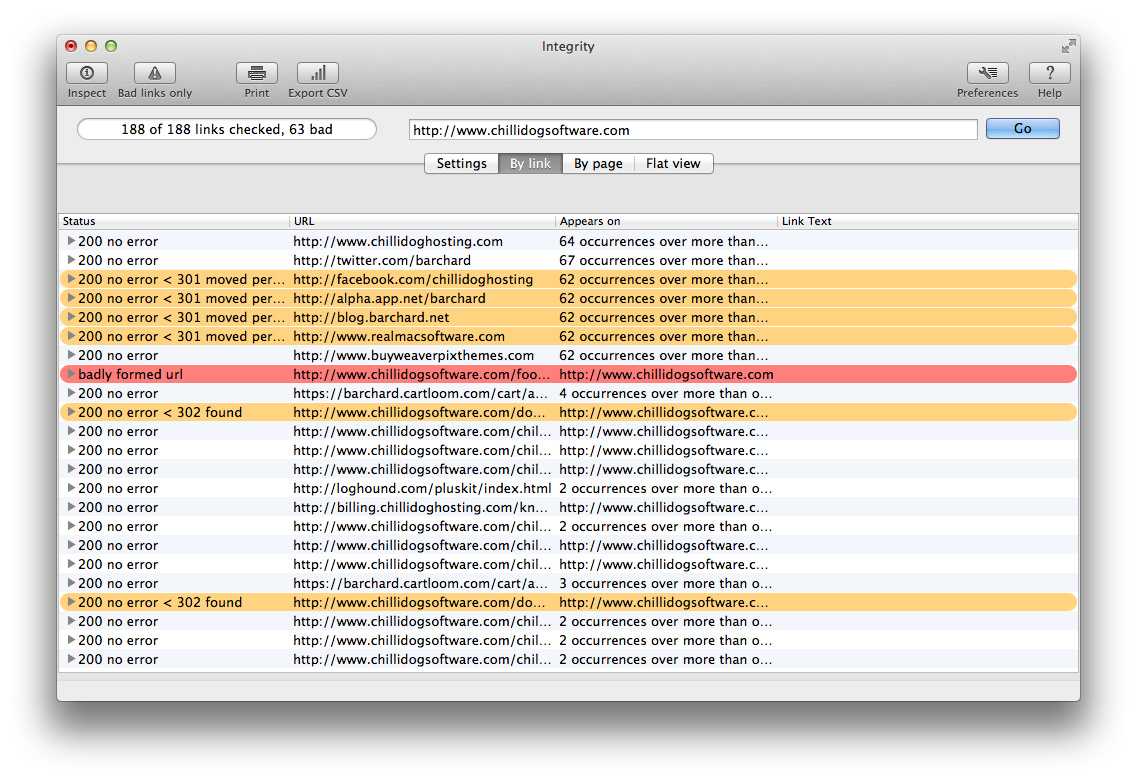Expand the twitter.com/barchard row triangle

(71, 260)
